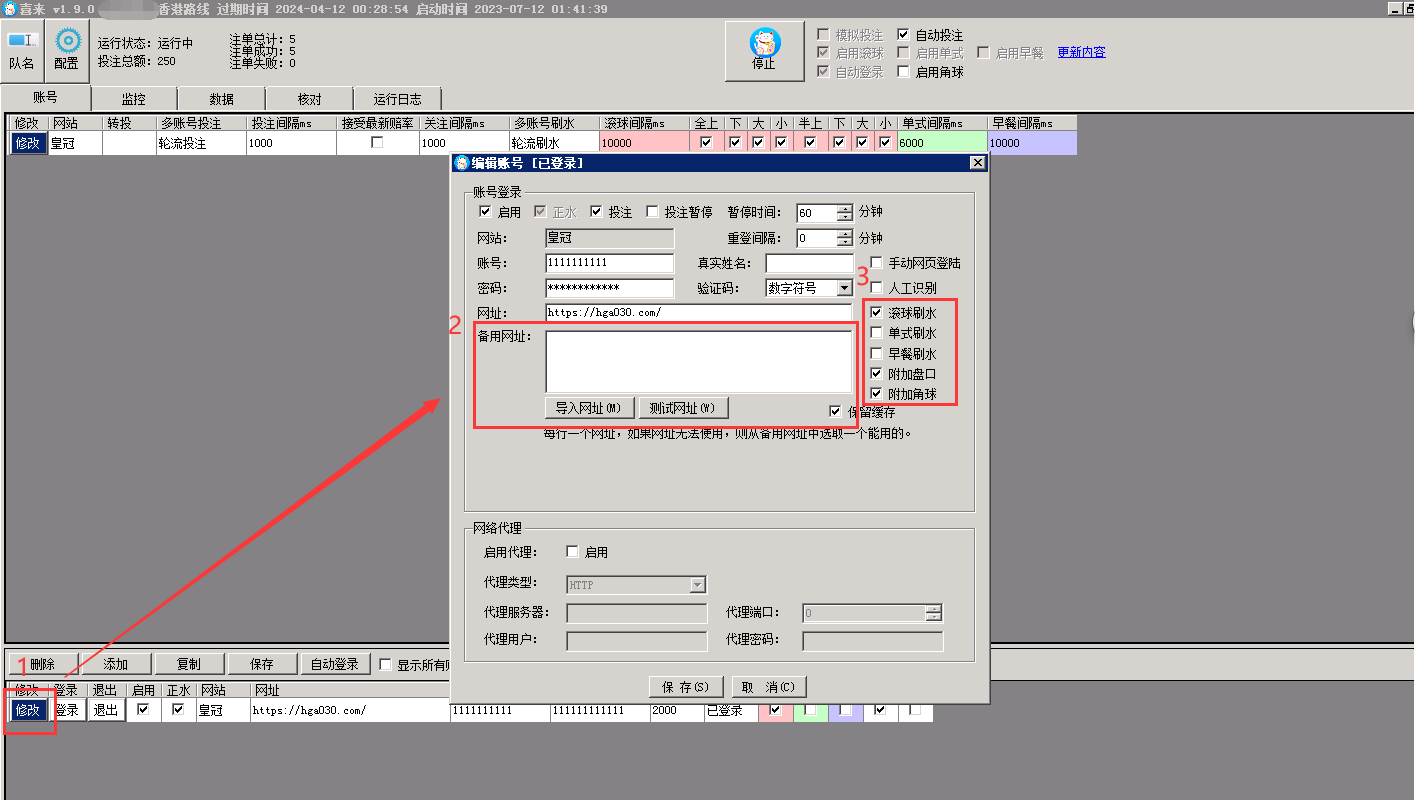This screenshot has width=1415, height=800.
Task: Open the 运行日志 tab
Action: click(x=397, y=99)
